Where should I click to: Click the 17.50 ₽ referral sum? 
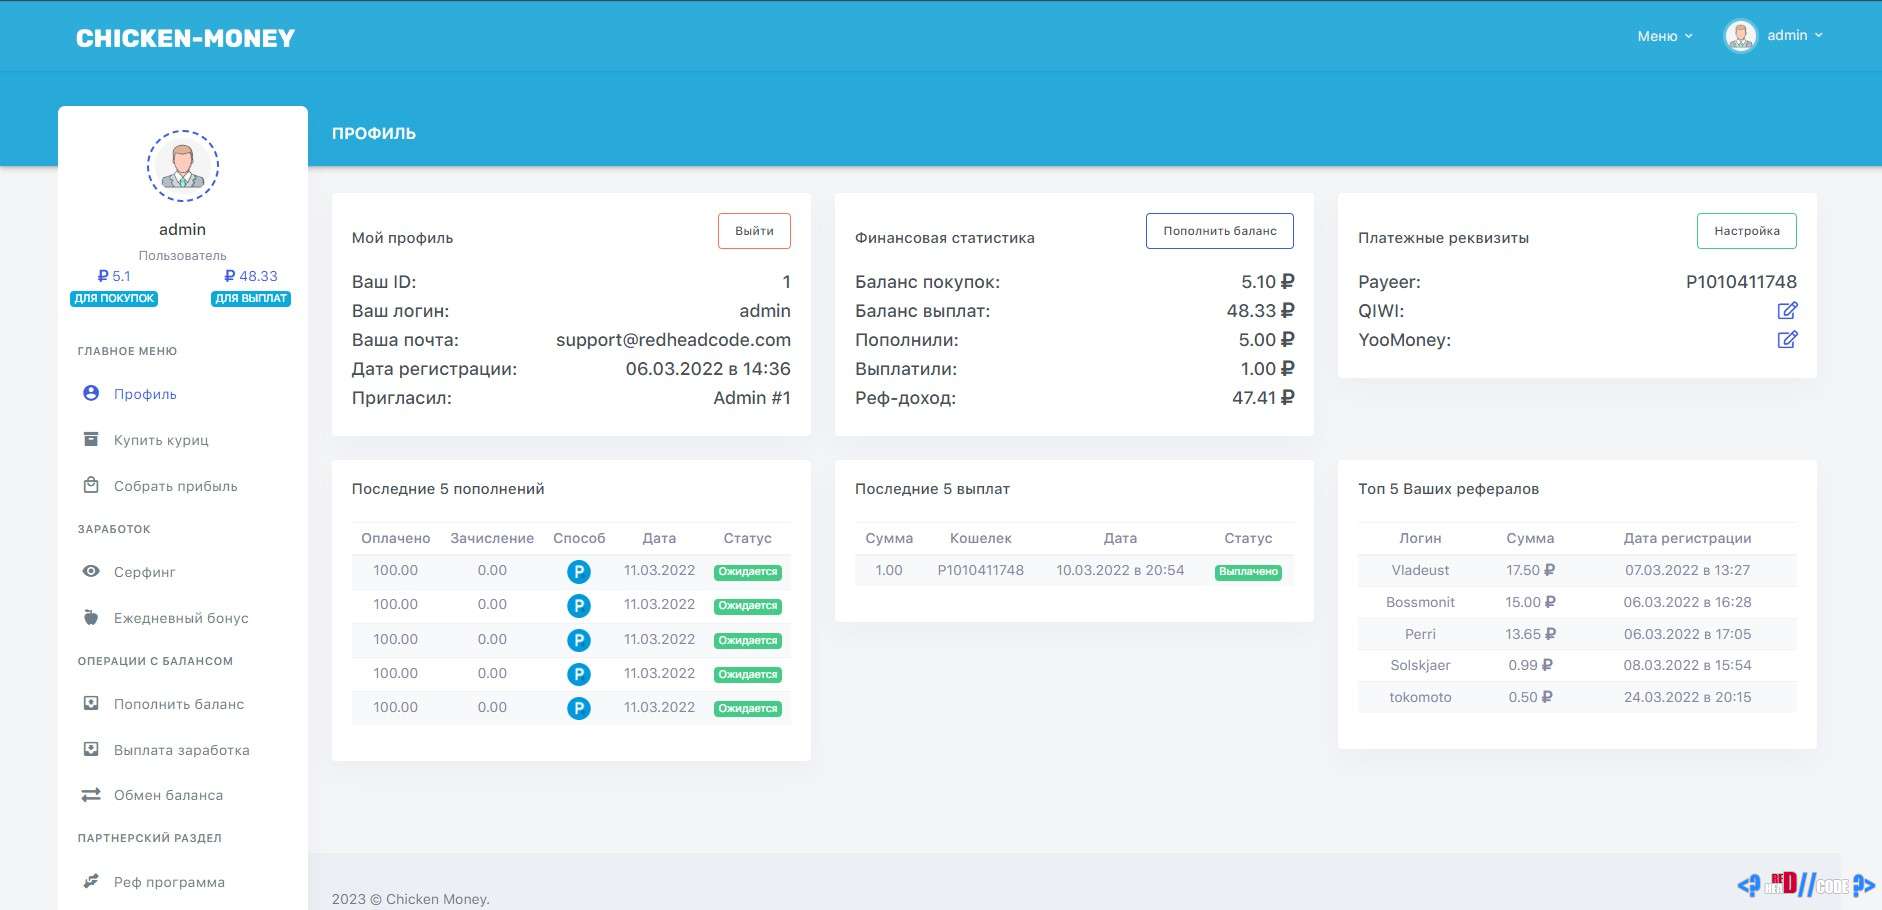click(1530, 570)
